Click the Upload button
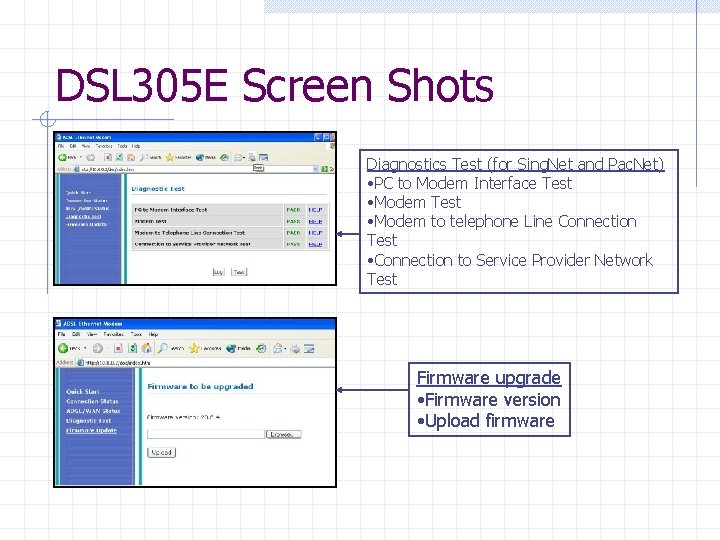Viewport: 720px width, 540px height. pyautogui.click(x=162, y=453)
